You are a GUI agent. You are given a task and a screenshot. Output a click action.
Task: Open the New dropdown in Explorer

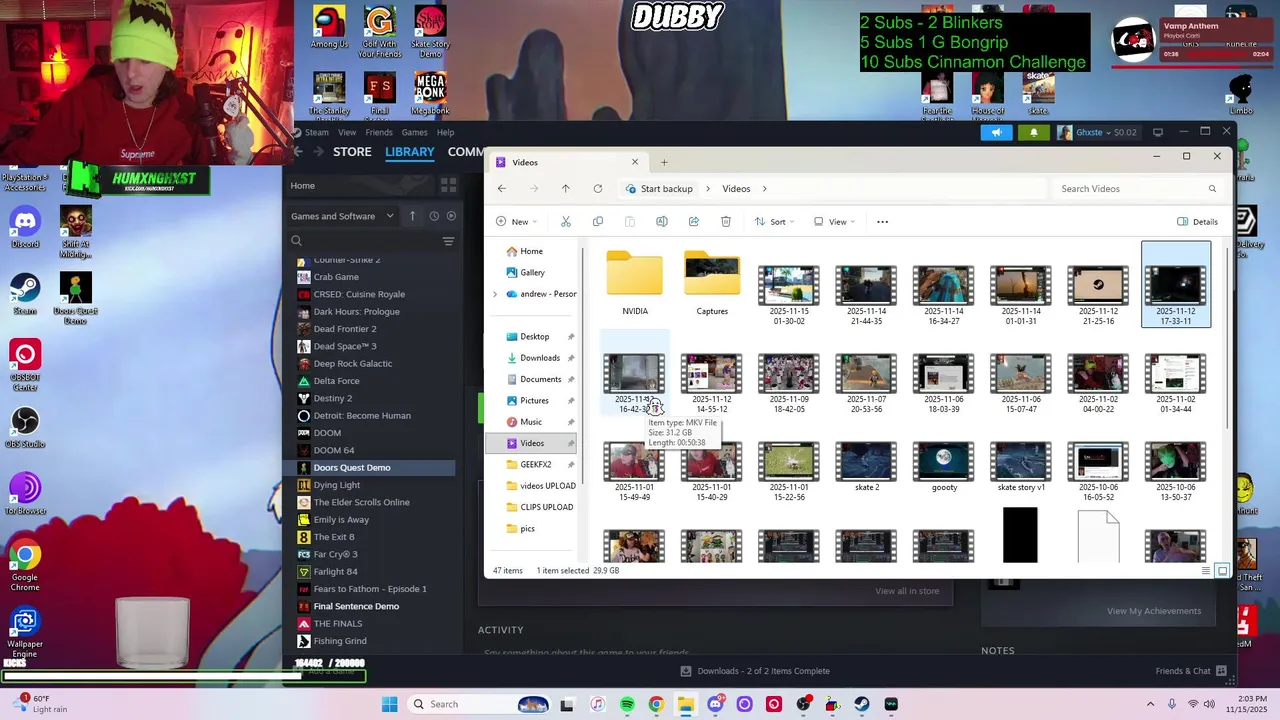pyautogui.click(x=517, y=222)
